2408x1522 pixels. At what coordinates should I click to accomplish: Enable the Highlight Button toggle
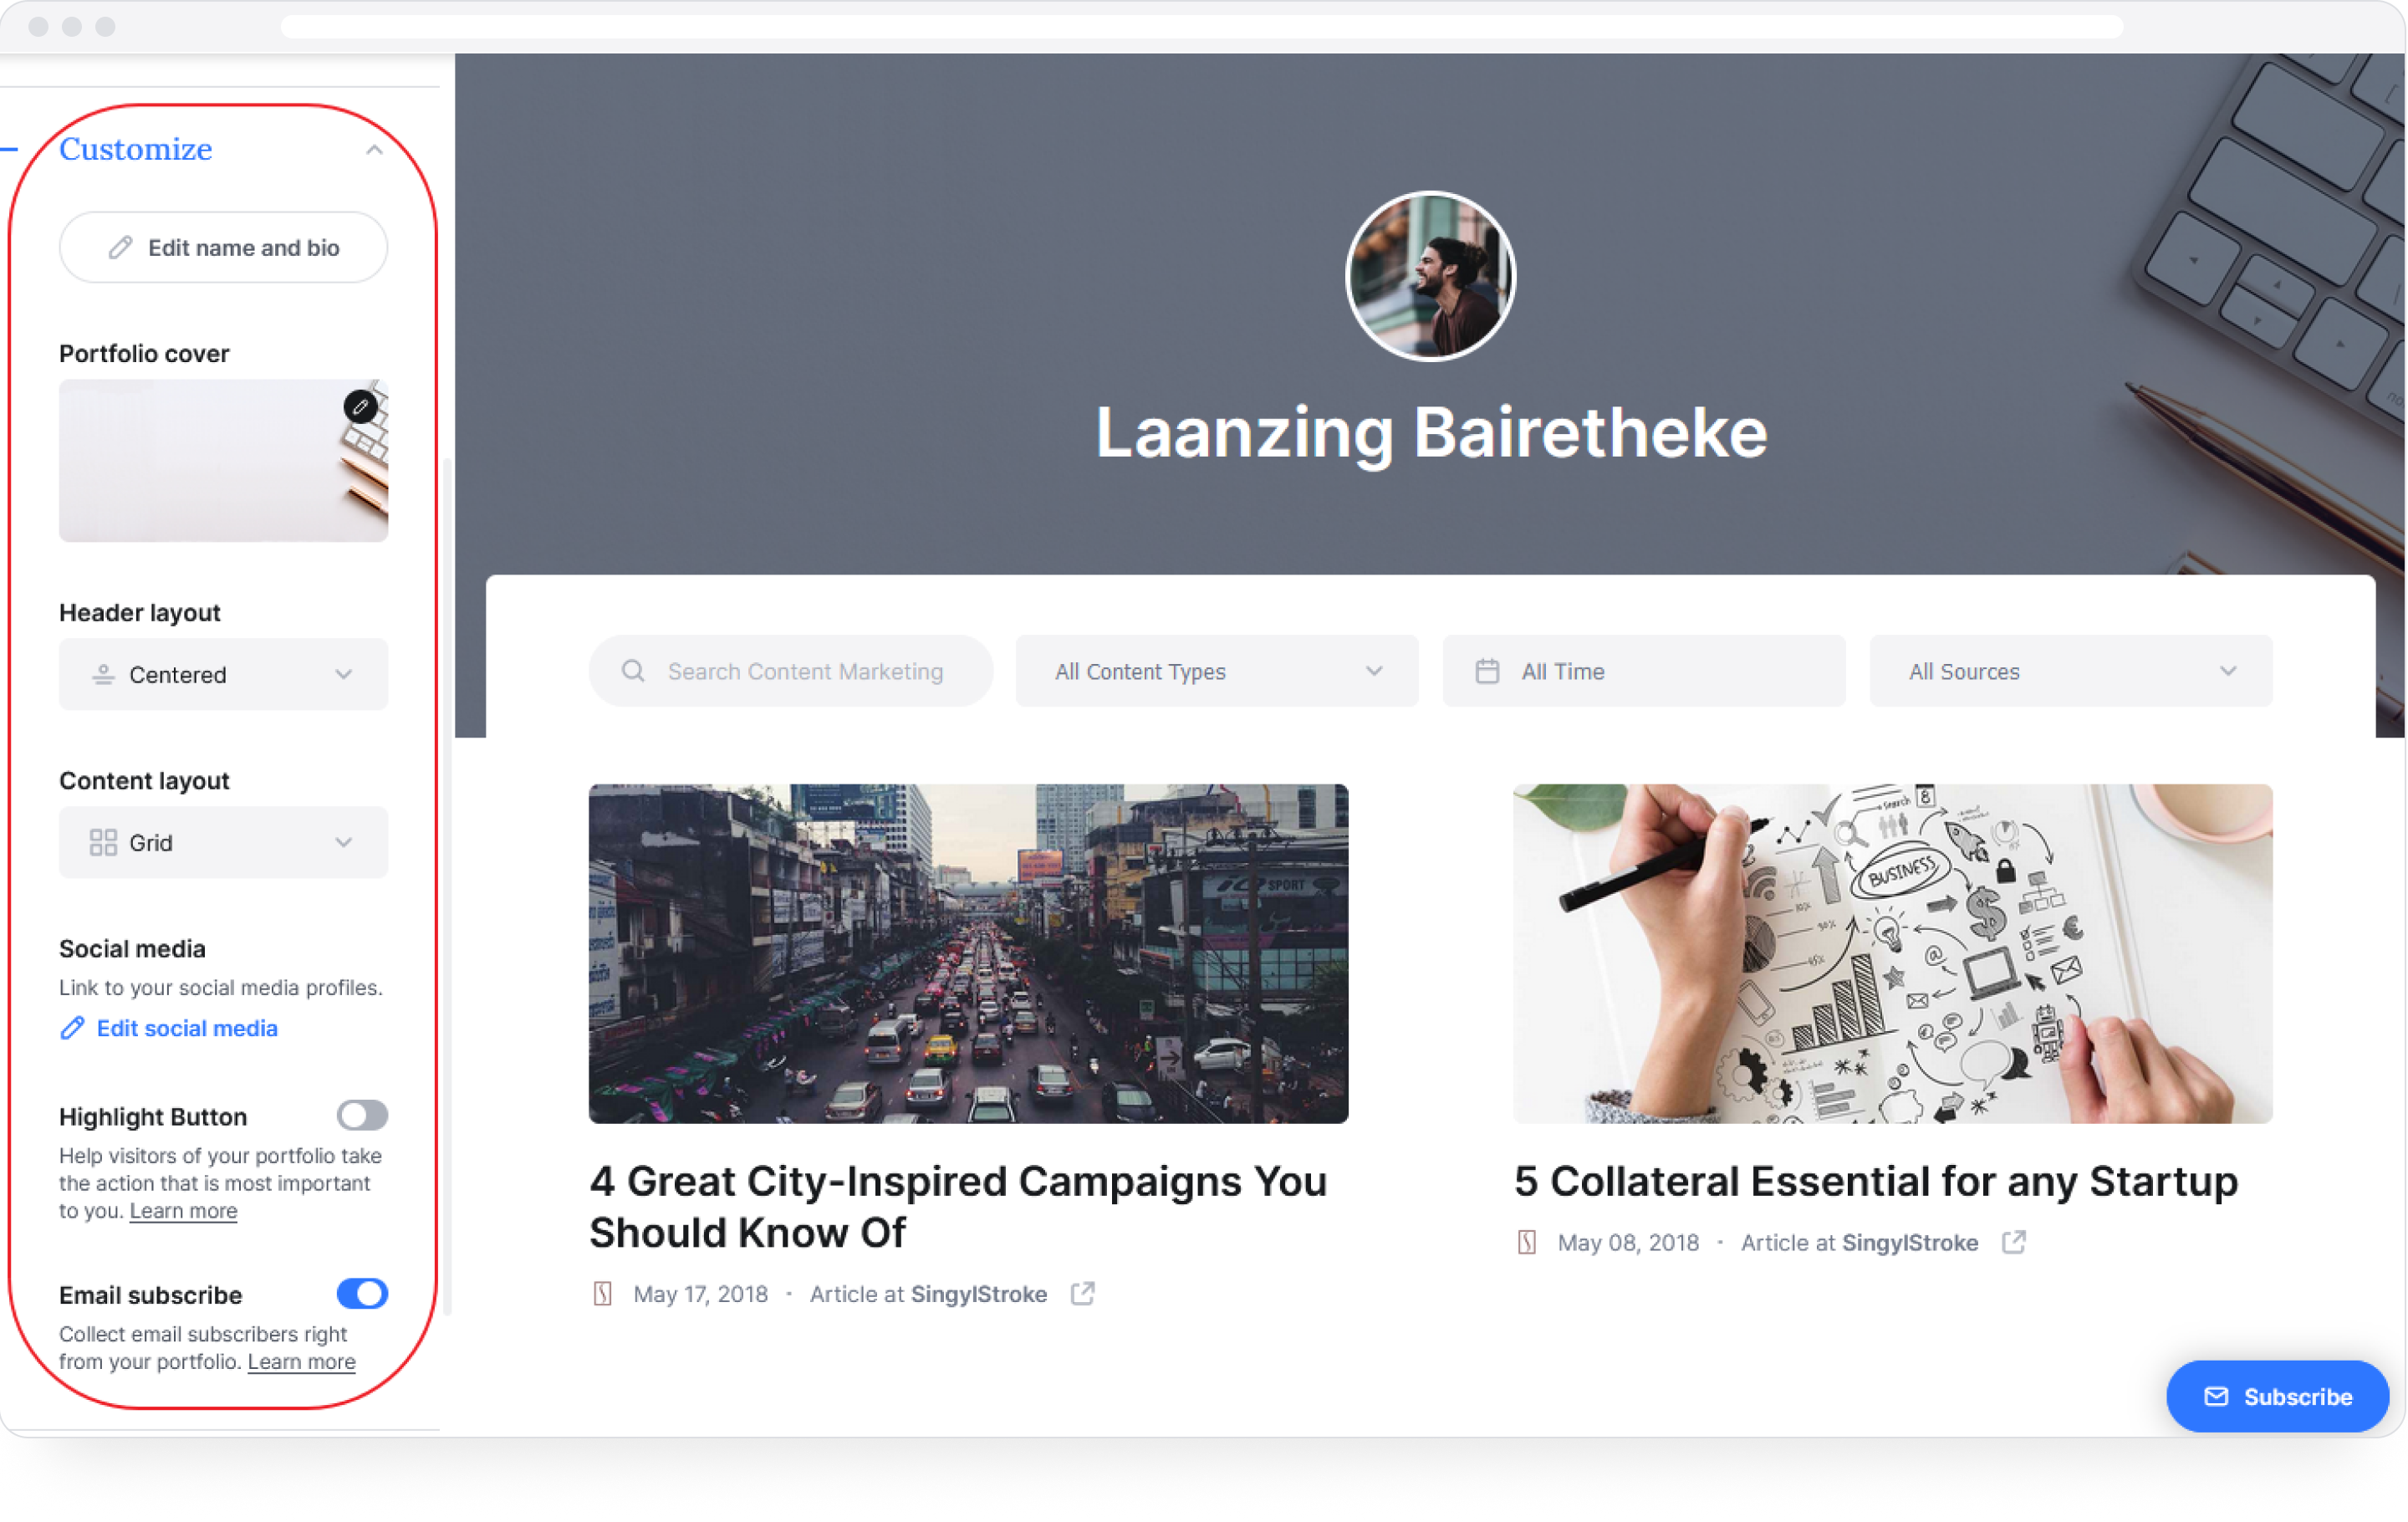pyautogui.click(x=362, y=1115)
